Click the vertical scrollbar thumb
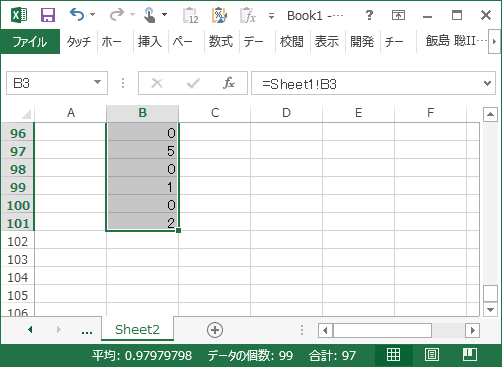 coord(490,293)
